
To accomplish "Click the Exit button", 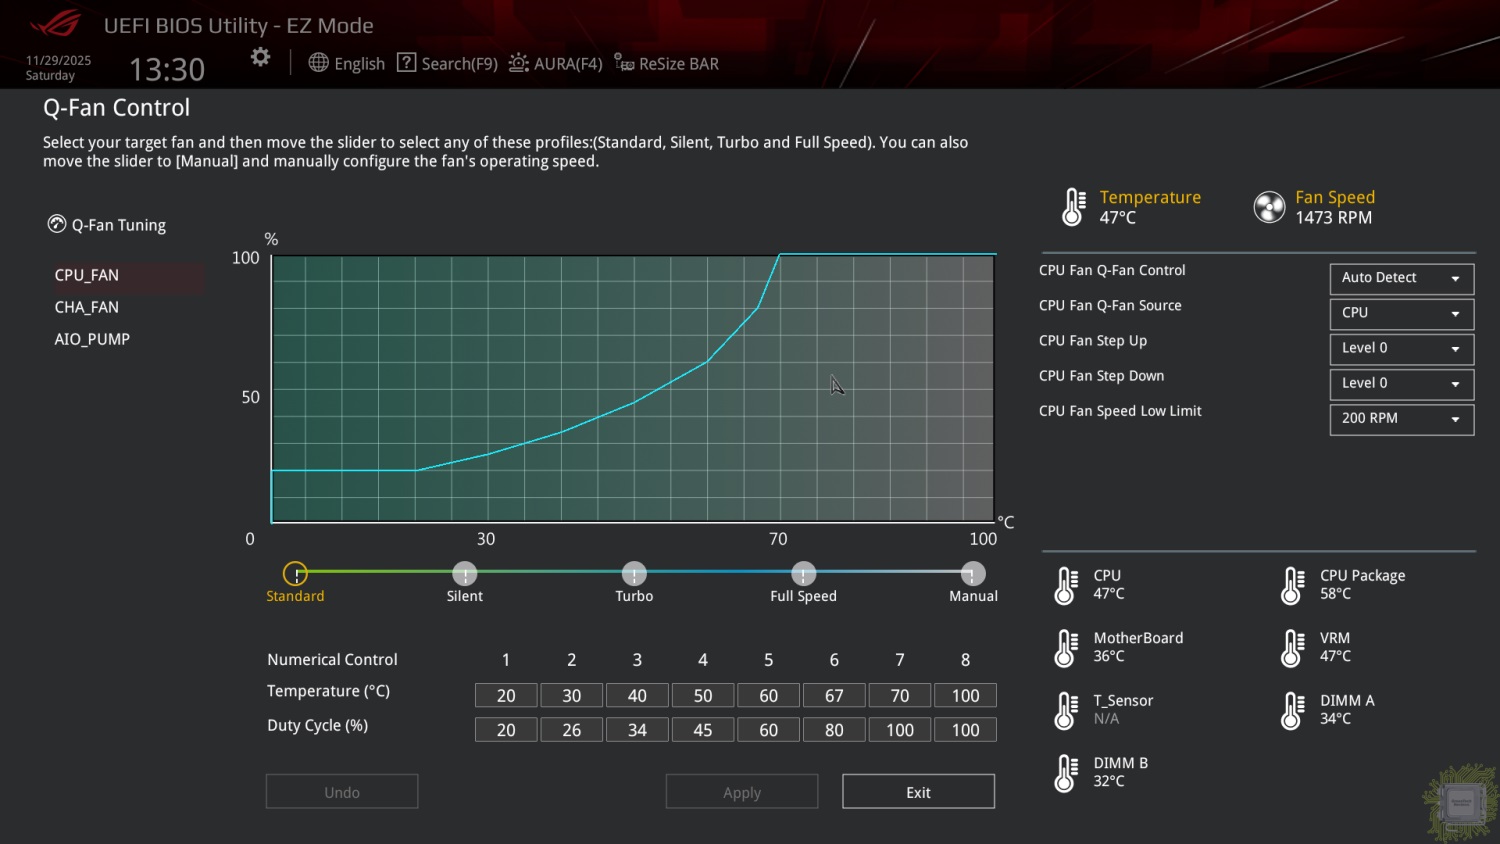I will click(x=918, y=792).
